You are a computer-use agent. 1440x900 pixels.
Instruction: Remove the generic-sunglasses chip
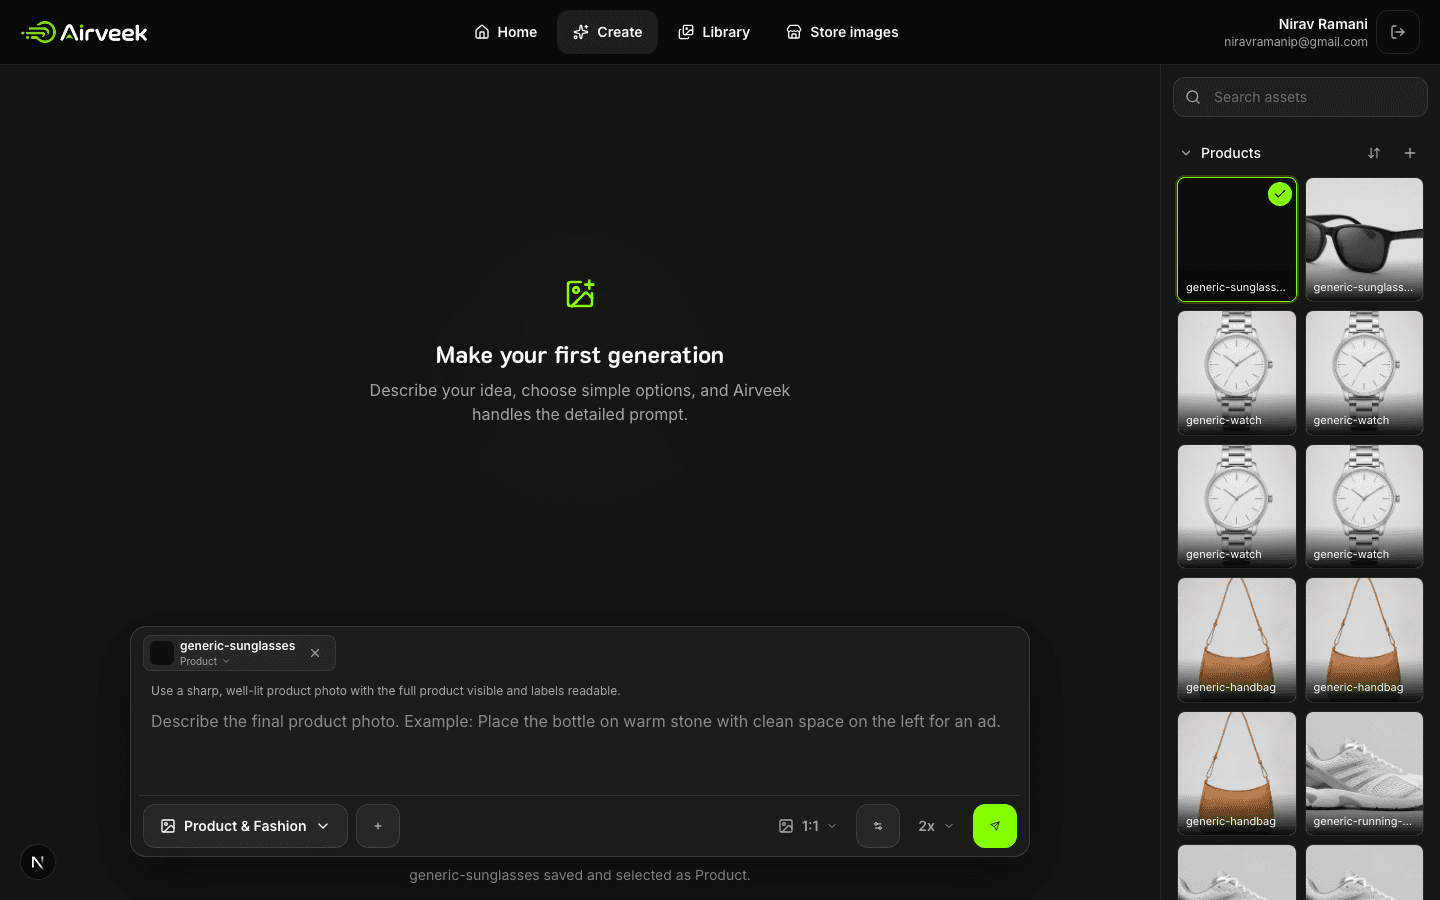[x=315, y=653]
